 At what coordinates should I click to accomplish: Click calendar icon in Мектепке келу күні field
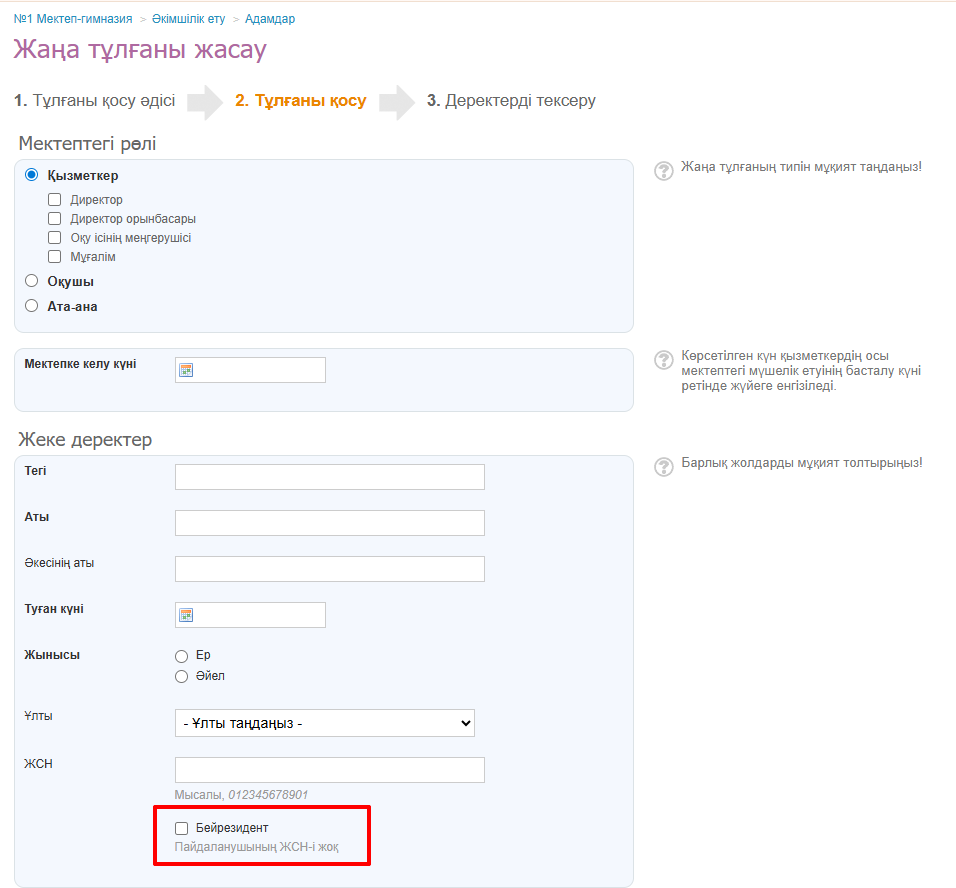(186, 370)
